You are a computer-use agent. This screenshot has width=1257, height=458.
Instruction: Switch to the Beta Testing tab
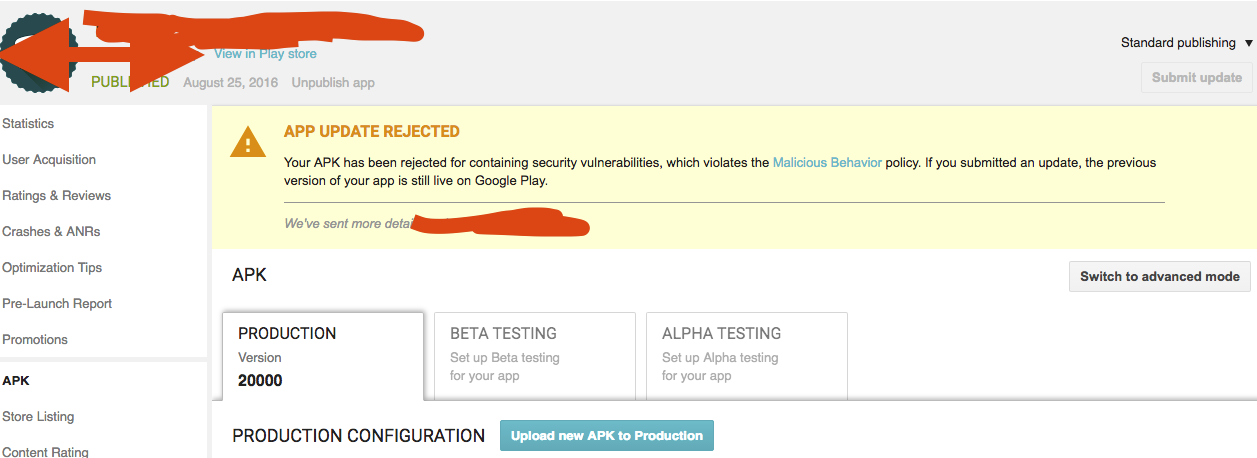pyautogui.click(x=534, y=356)
